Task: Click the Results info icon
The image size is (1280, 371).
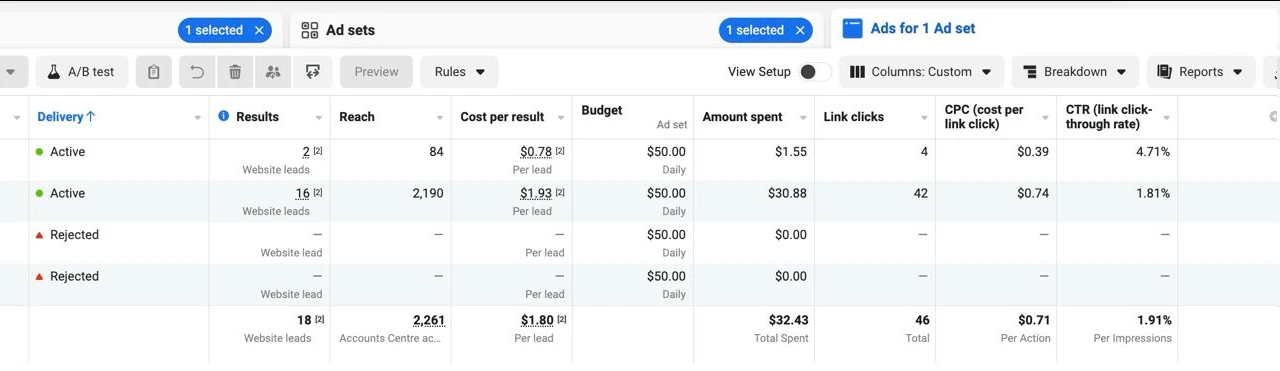Action: tap(224, 116)
